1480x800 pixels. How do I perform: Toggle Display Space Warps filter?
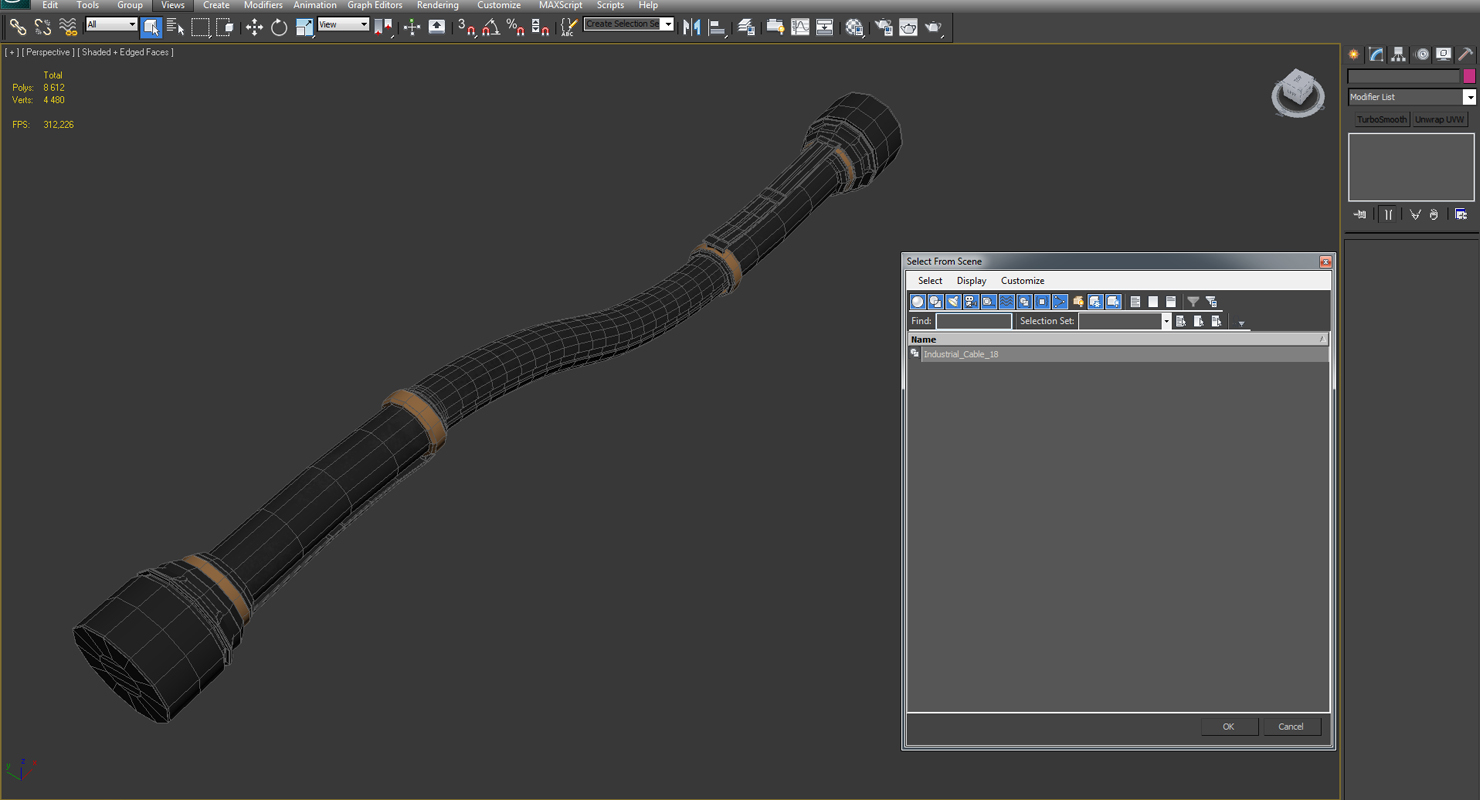pyautogui.click(x=1007, y=302)
